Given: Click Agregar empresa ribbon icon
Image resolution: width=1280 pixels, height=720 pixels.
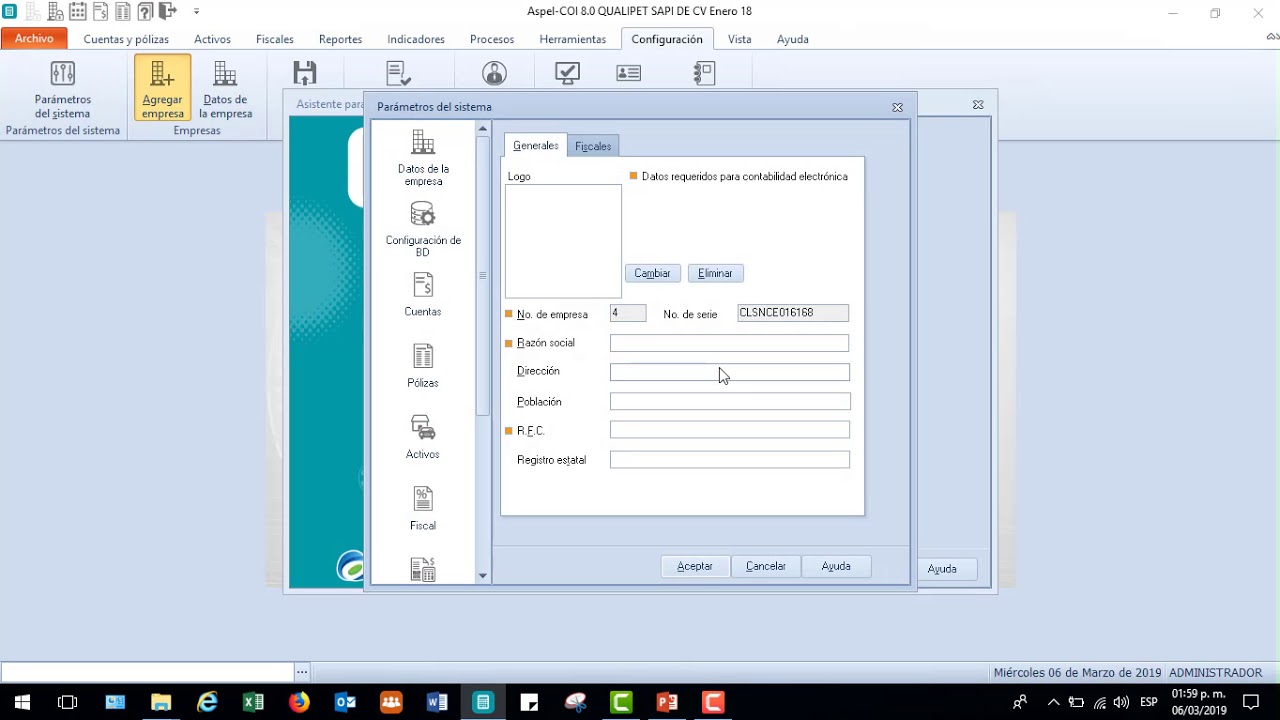Looking at the screenshot, I should [162, 88].
